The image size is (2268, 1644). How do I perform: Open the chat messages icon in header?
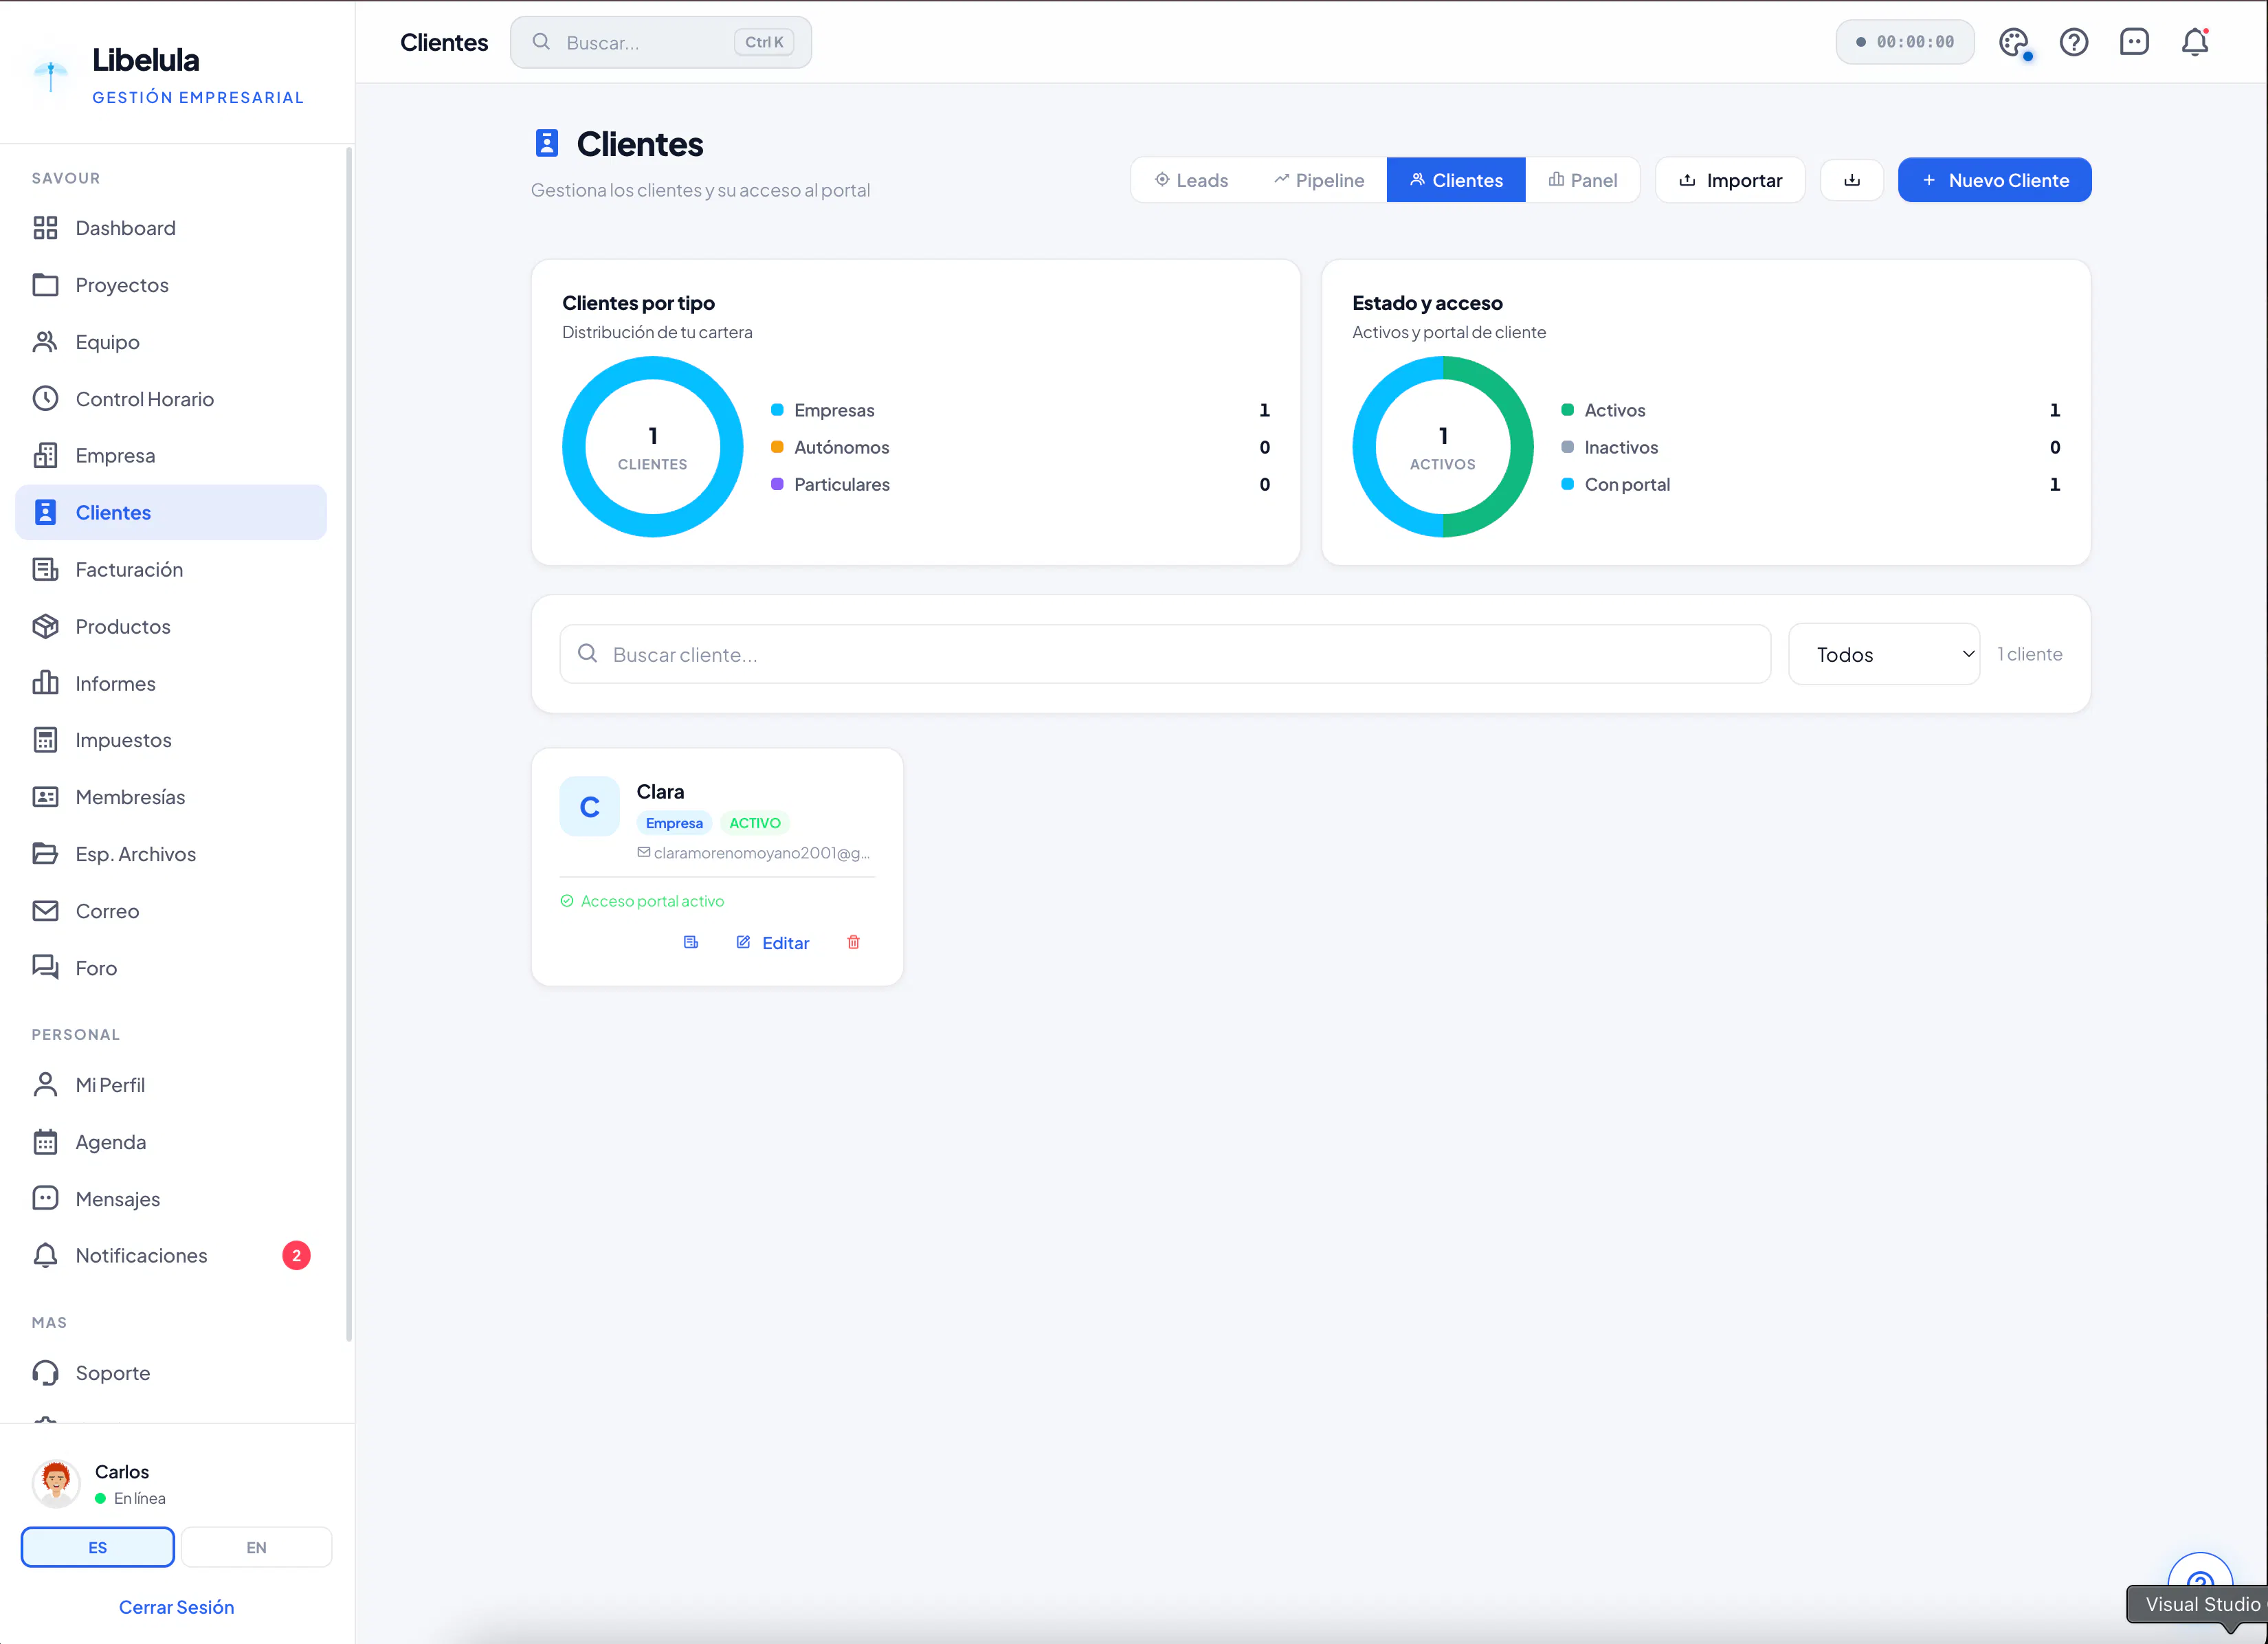pos(2133,42)
